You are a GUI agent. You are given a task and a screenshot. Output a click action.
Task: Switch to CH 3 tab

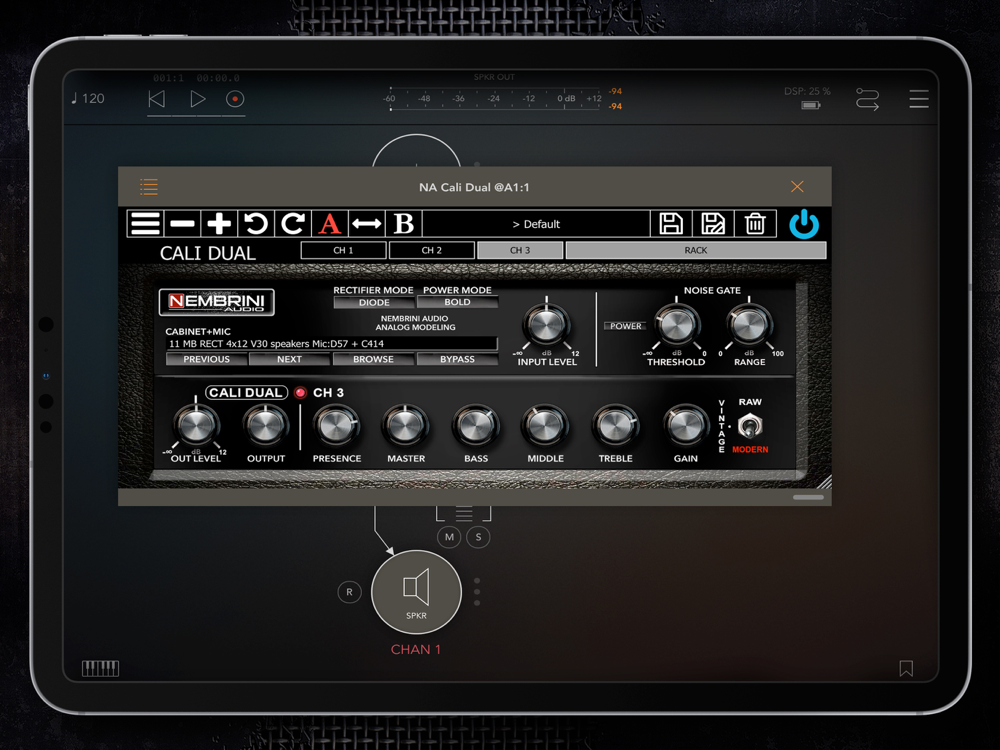(520, 250)
